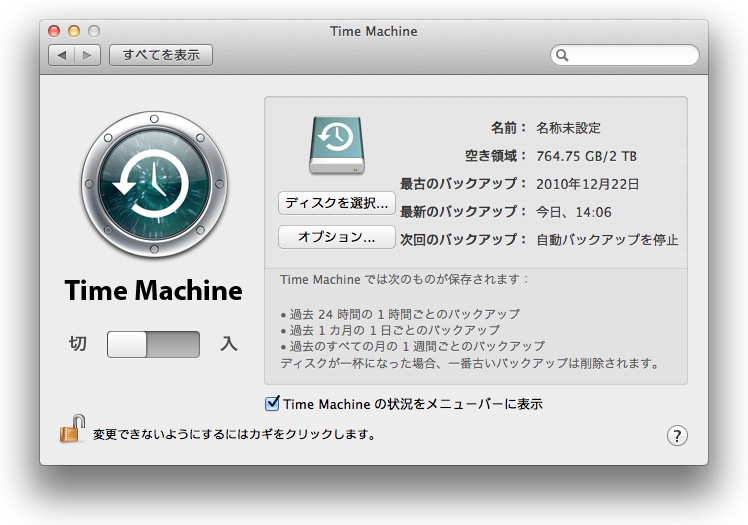The height and width of the screenshot is (525, 748).
Task: Uncheck Time Machine の状況をメニューバーに表示
Action: pos(272,404)
